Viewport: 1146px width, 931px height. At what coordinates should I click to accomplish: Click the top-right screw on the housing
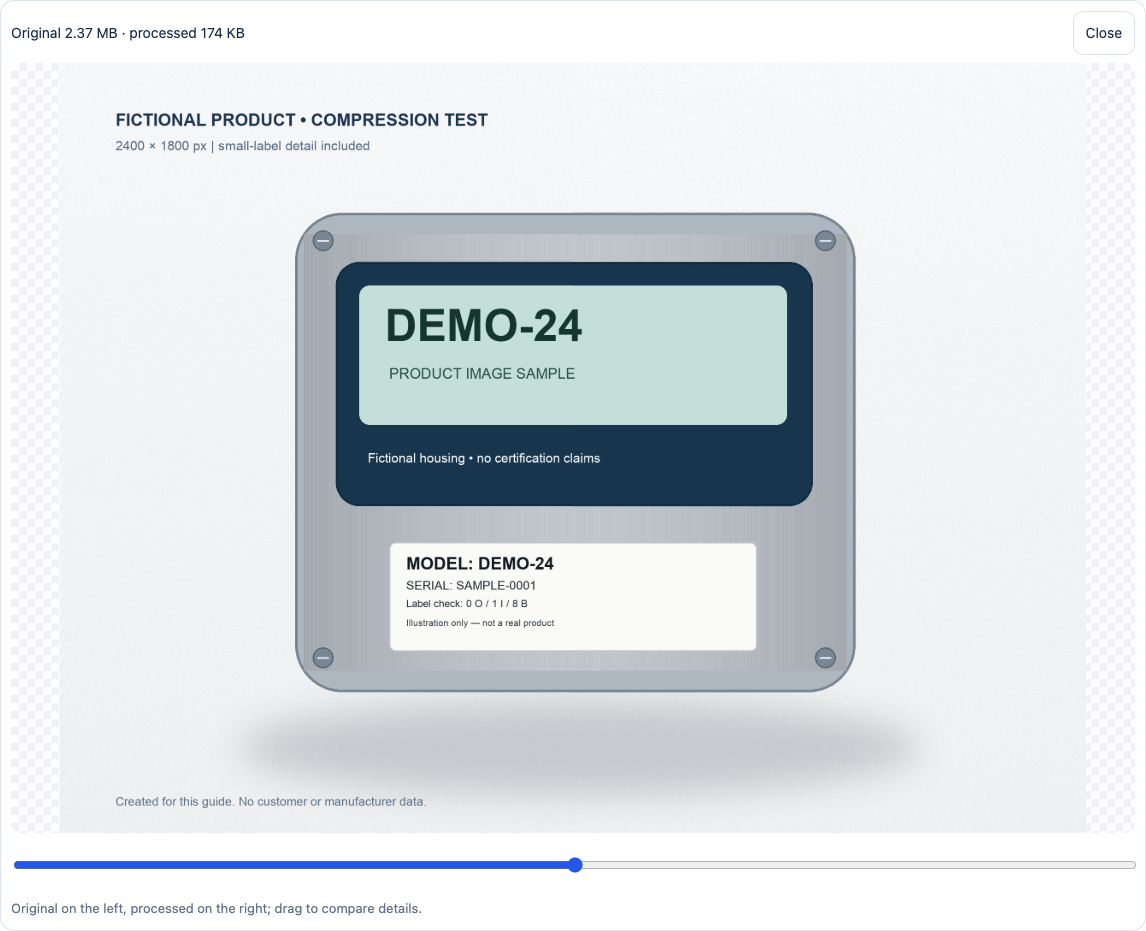[x=825, y=240]
